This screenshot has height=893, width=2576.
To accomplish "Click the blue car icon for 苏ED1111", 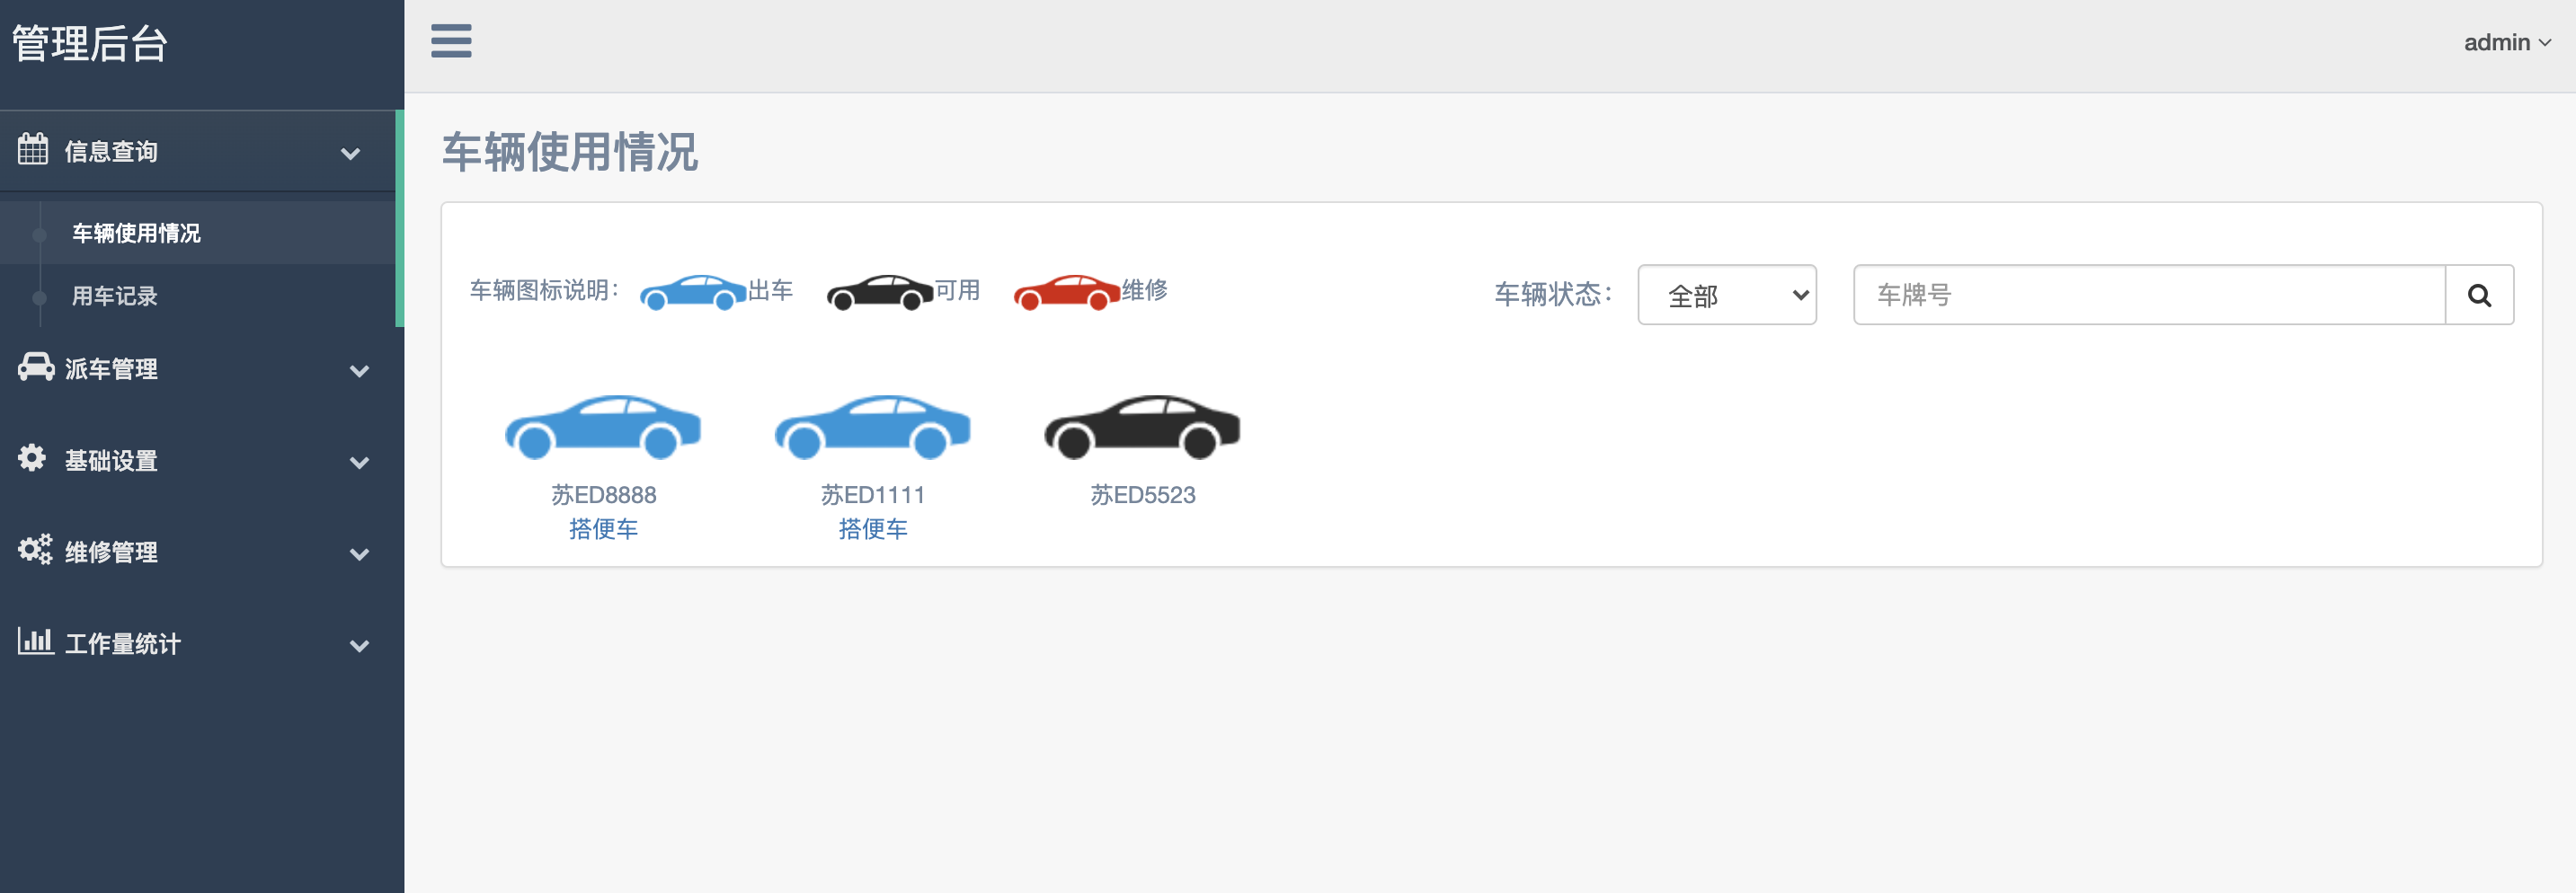I will click(x=873, y=427).
